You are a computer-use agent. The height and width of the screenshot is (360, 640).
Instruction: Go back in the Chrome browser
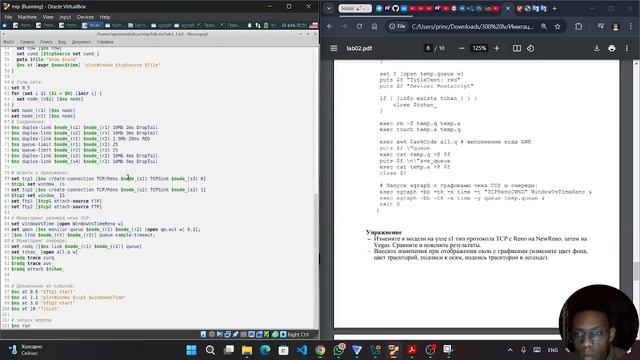(x=329, y=26)
